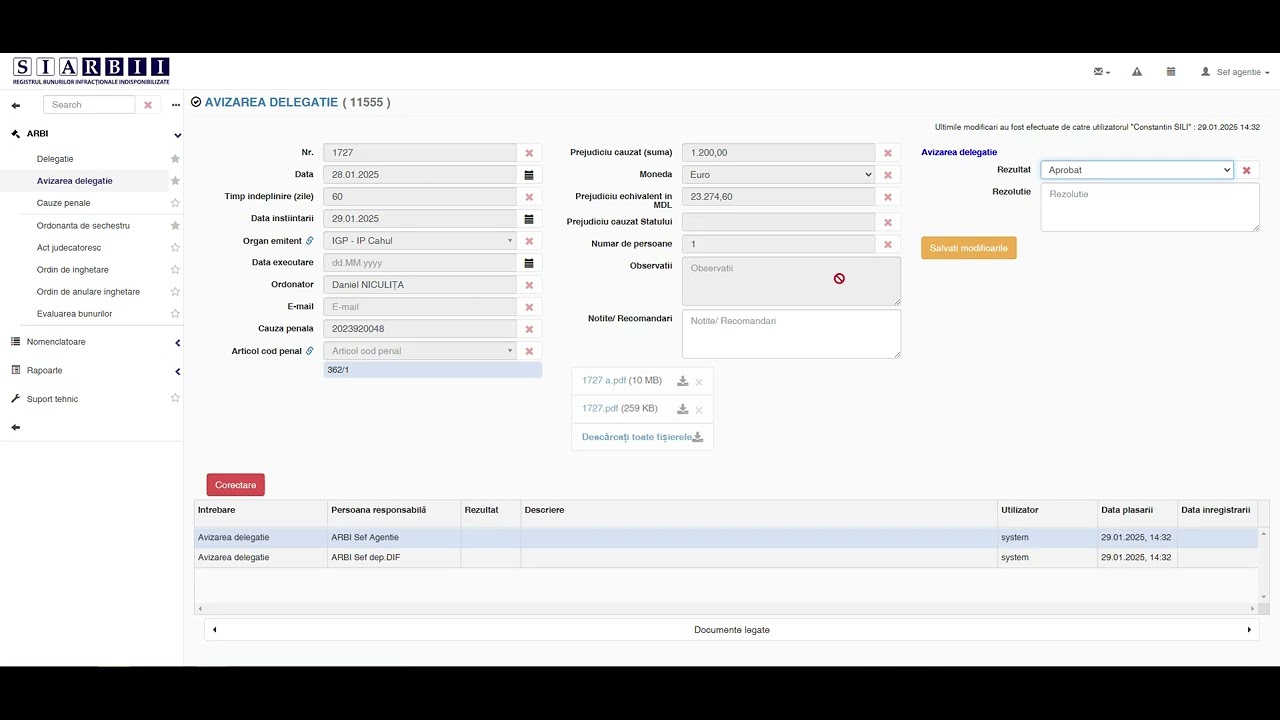Toggle favorite star for Evaluarea bunurilor
The height and width of the screenshot is (720, 1280).
pyautogui.click(x=175, y=314)
